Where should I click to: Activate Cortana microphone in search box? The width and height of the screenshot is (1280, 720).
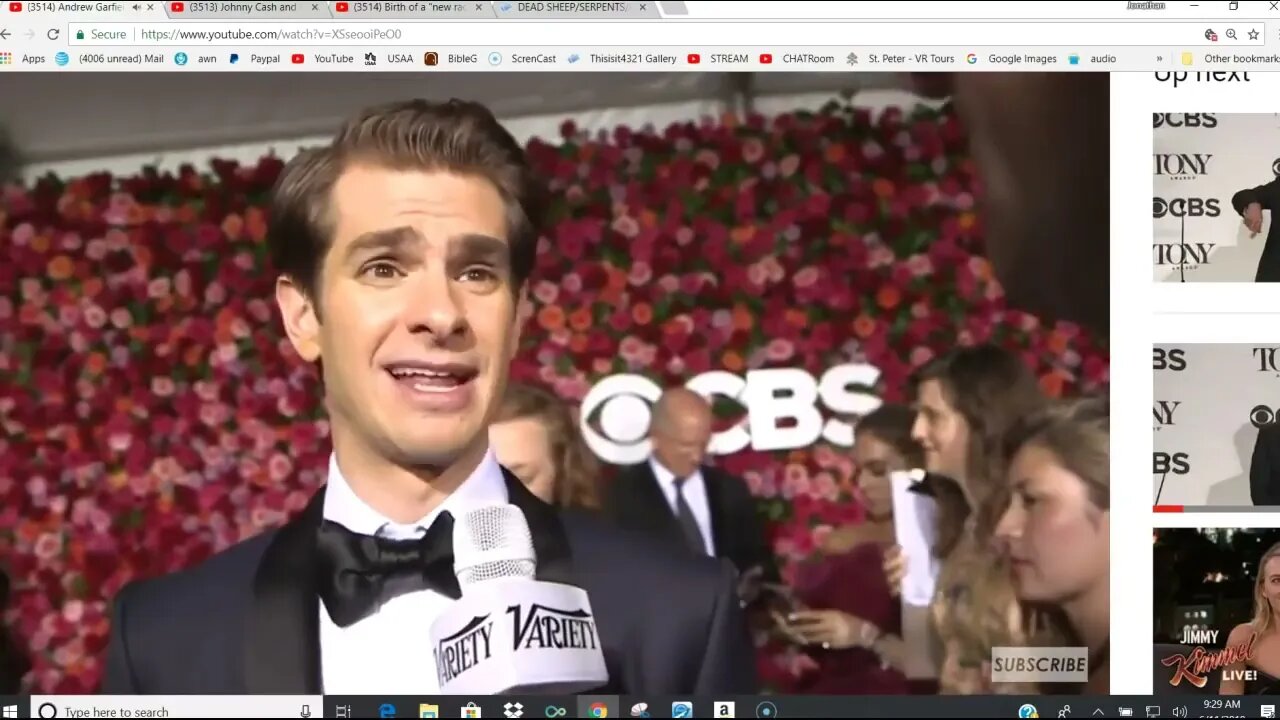point(305,711)
